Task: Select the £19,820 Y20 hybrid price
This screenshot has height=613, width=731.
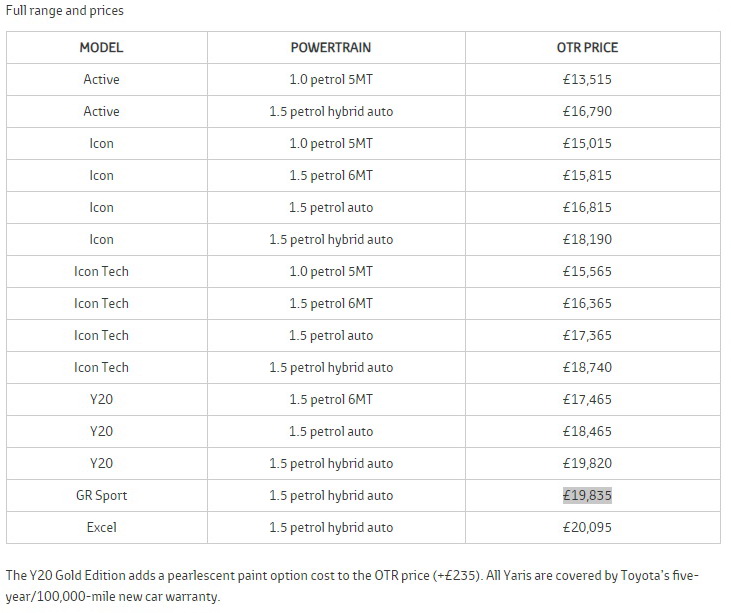Action: [587, 463]
